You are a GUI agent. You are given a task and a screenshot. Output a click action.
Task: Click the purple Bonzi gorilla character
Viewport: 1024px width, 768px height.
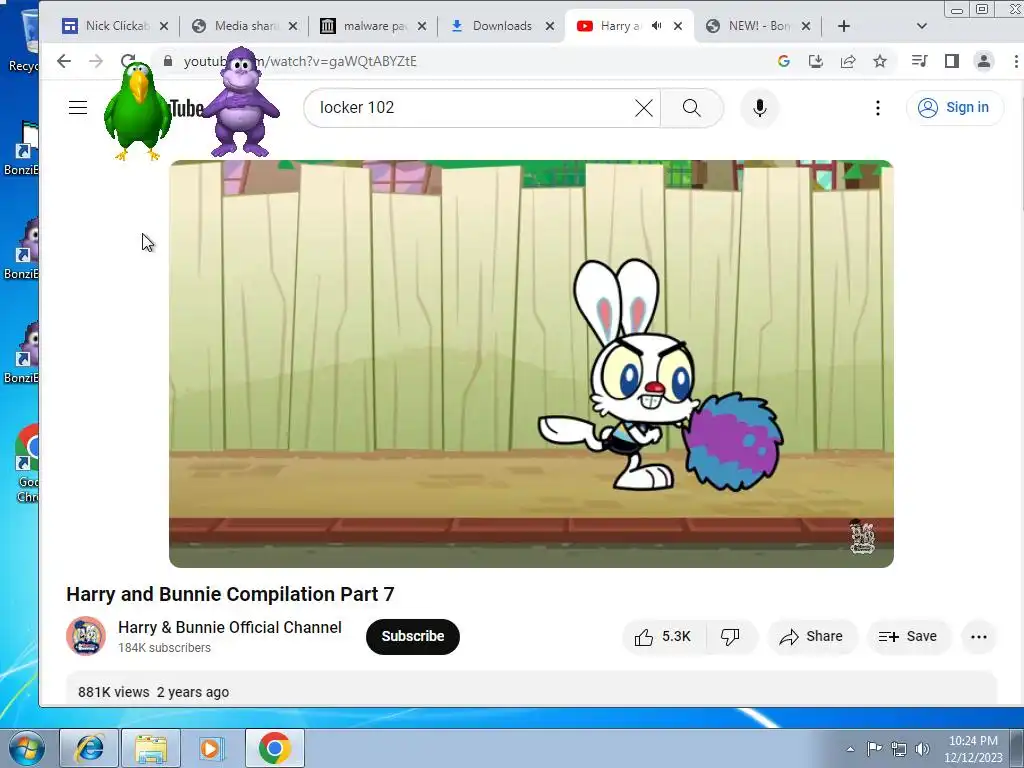pos(242,103)
